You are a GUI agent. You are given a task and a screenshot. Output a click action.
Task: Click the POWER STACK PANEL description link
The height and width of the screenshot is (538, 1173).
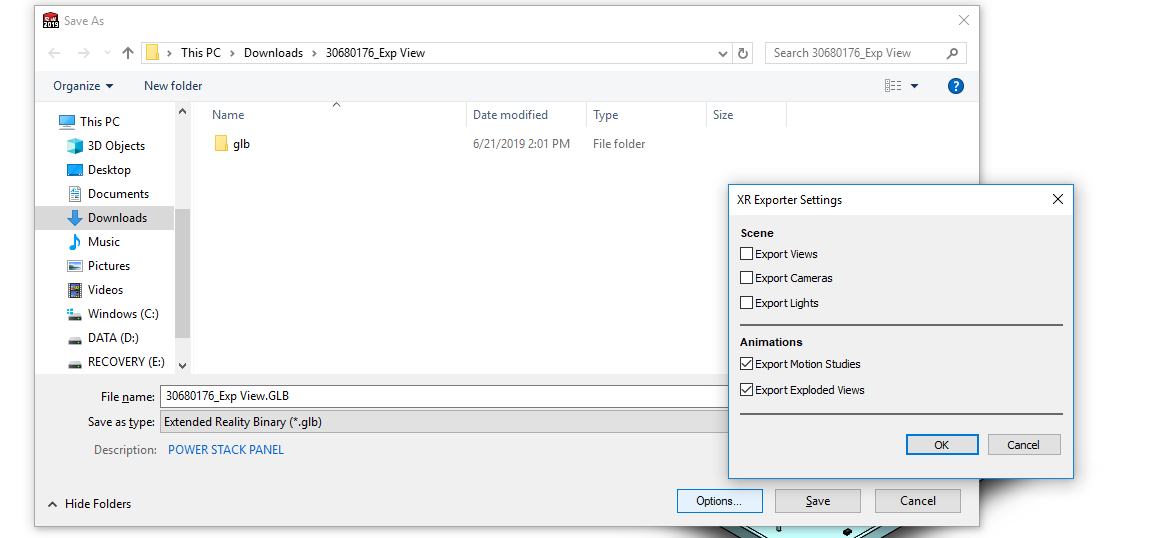click(226, 450)
